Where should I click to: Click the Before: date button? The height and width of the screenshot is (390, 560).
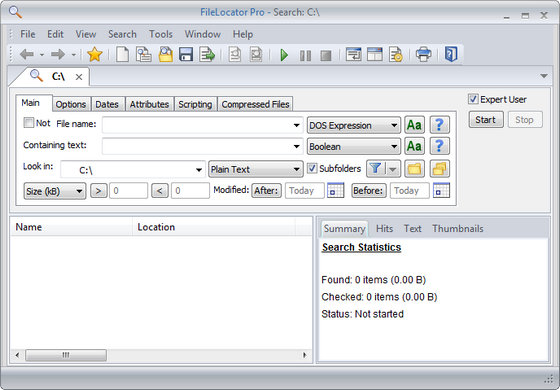(369, 190)
